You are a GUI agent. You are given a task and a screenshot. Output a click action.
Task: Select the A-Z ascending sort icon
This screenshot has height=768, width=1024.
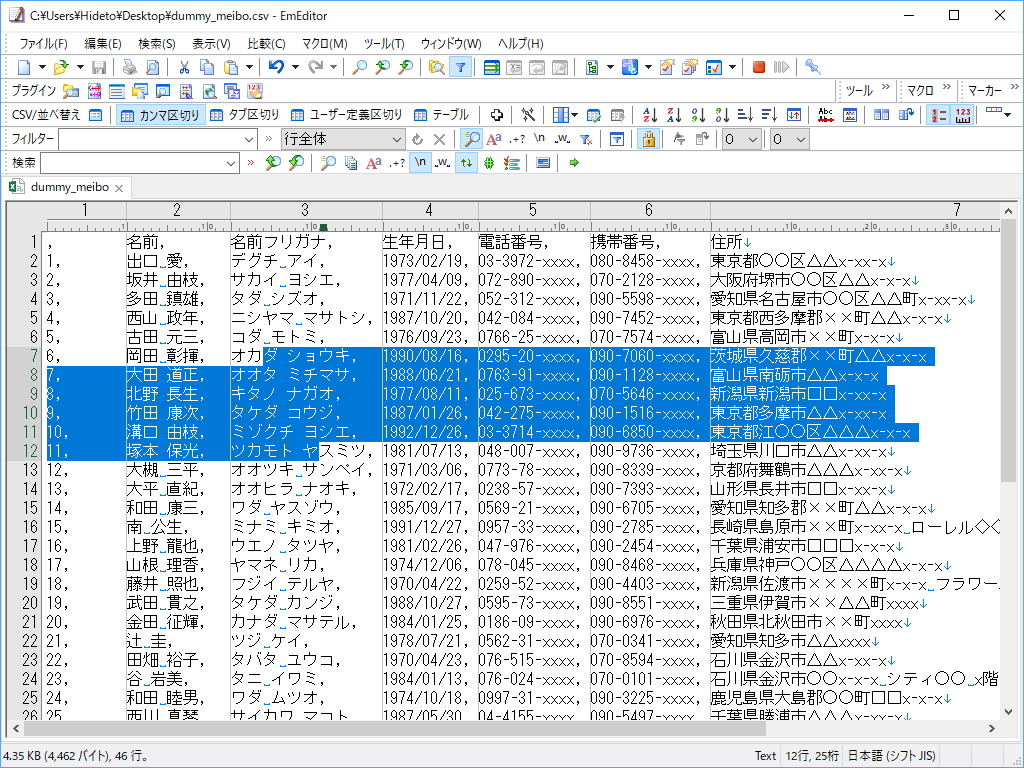650,116
